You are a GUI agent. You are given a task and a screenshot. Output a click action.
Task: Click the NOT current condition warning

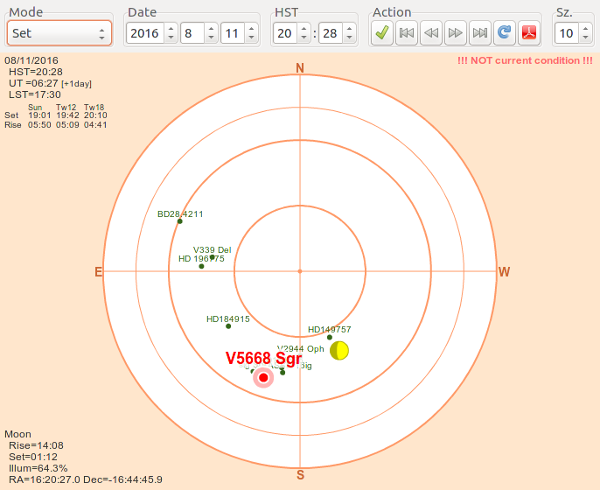tap(525, 60)
